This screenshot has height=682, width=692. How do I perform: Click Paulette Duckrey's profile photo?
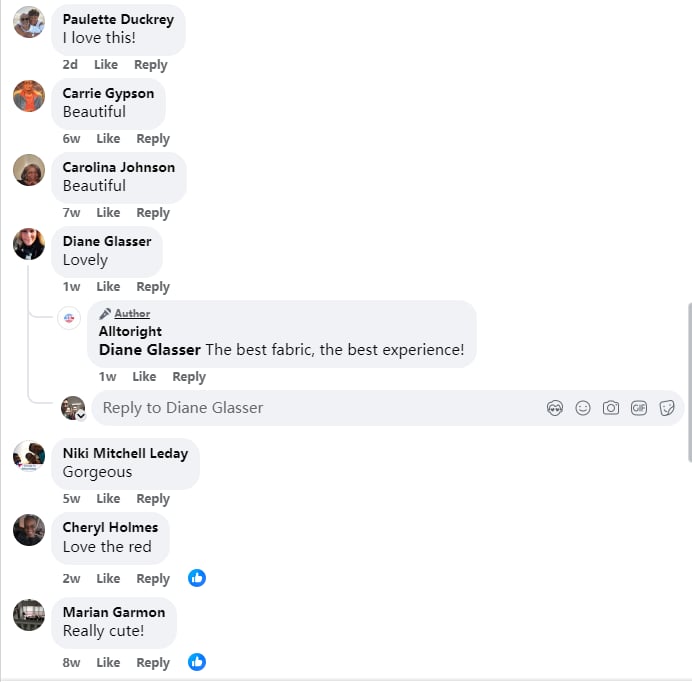click(29, 22)
